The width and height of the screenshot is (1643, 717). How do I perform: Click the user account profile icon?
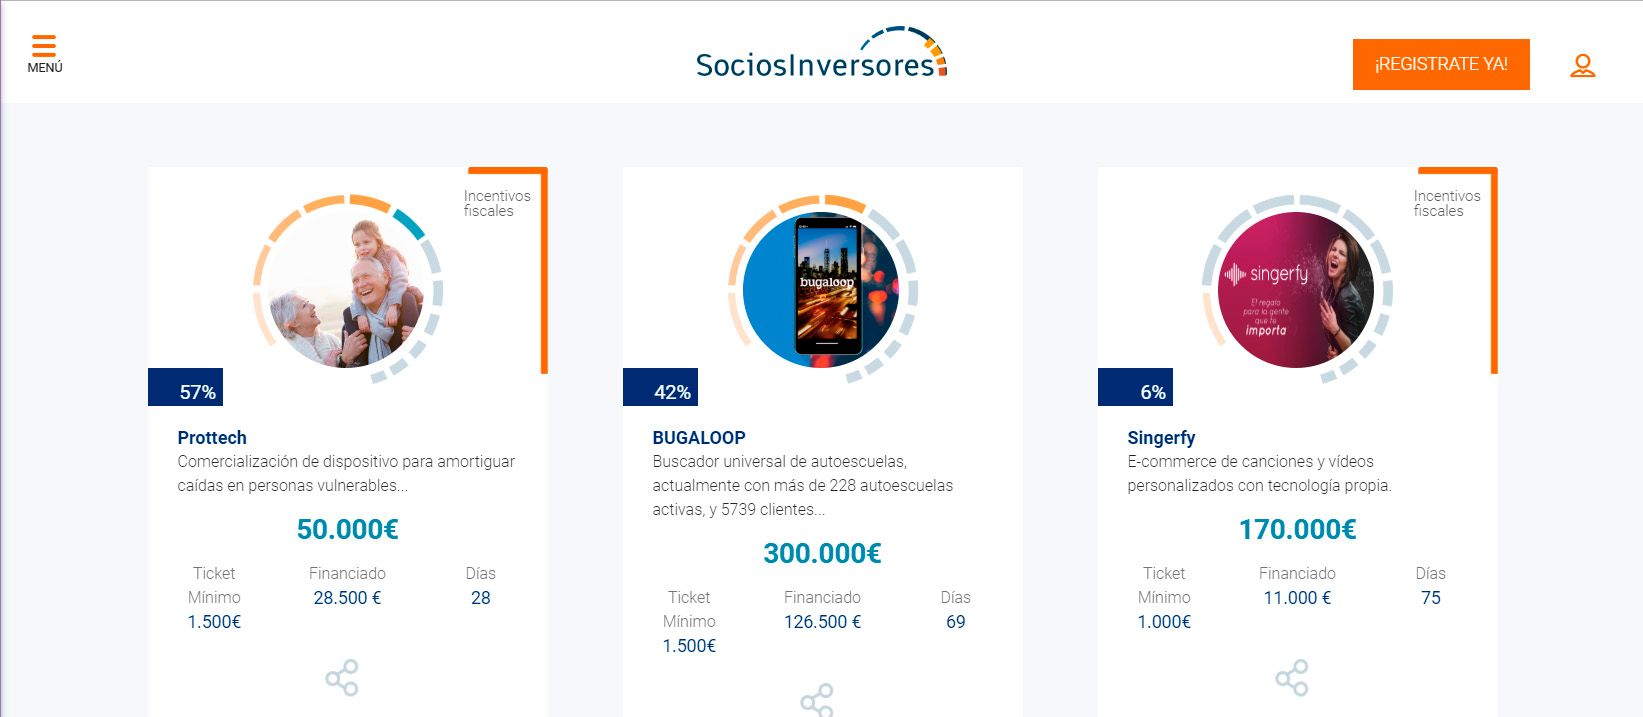point(1582,66)
